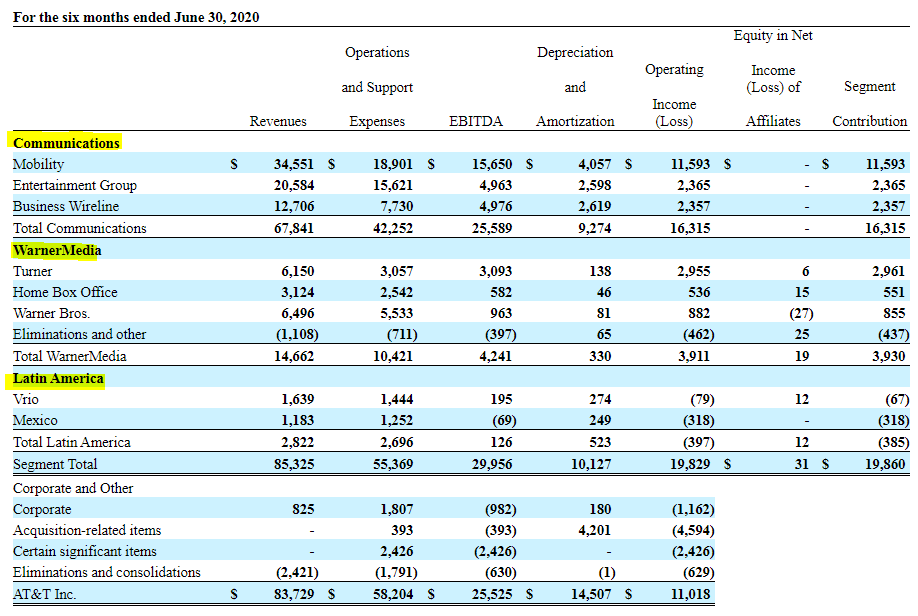Image resolution: width=918 pixels, height=616 pixels.
Task: Click Turner revenues value 6,150
Action: [x=297, y=271]
